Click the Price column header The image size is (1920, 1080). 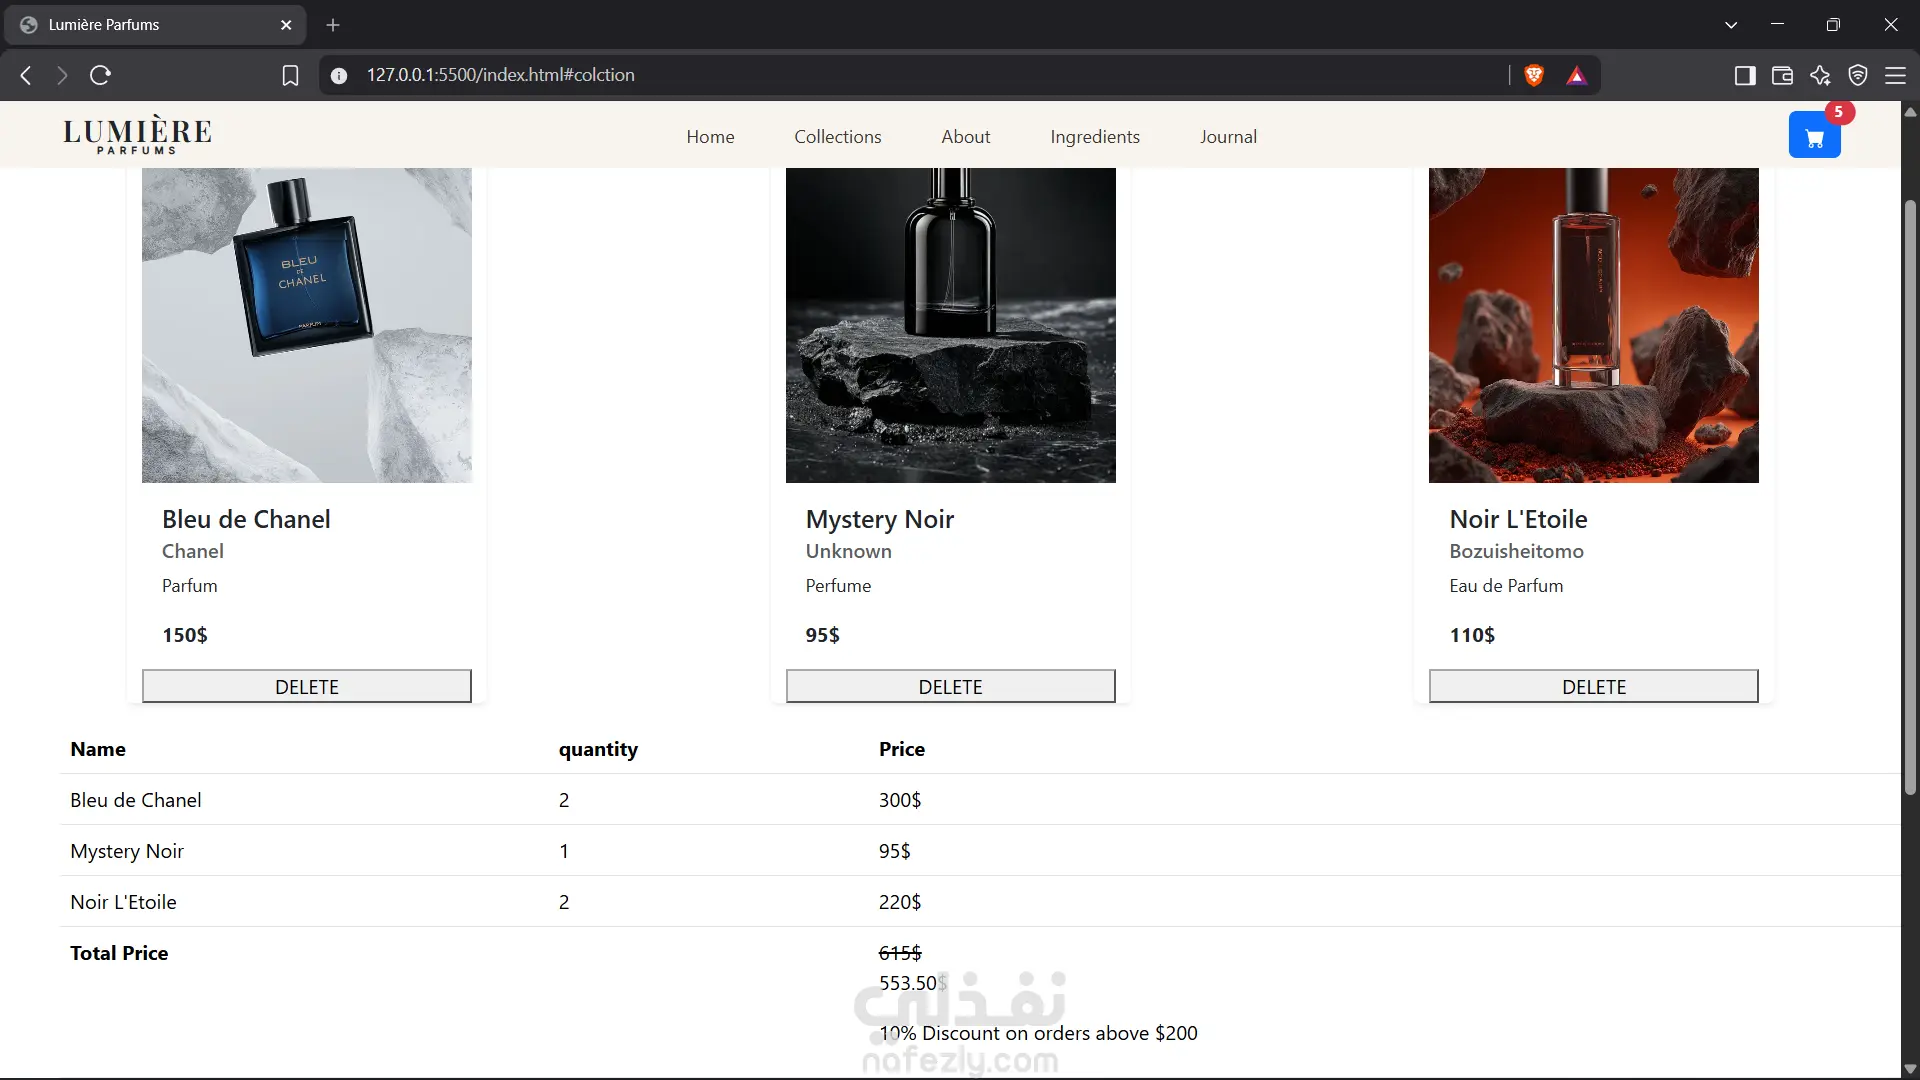tap(902, 749)
